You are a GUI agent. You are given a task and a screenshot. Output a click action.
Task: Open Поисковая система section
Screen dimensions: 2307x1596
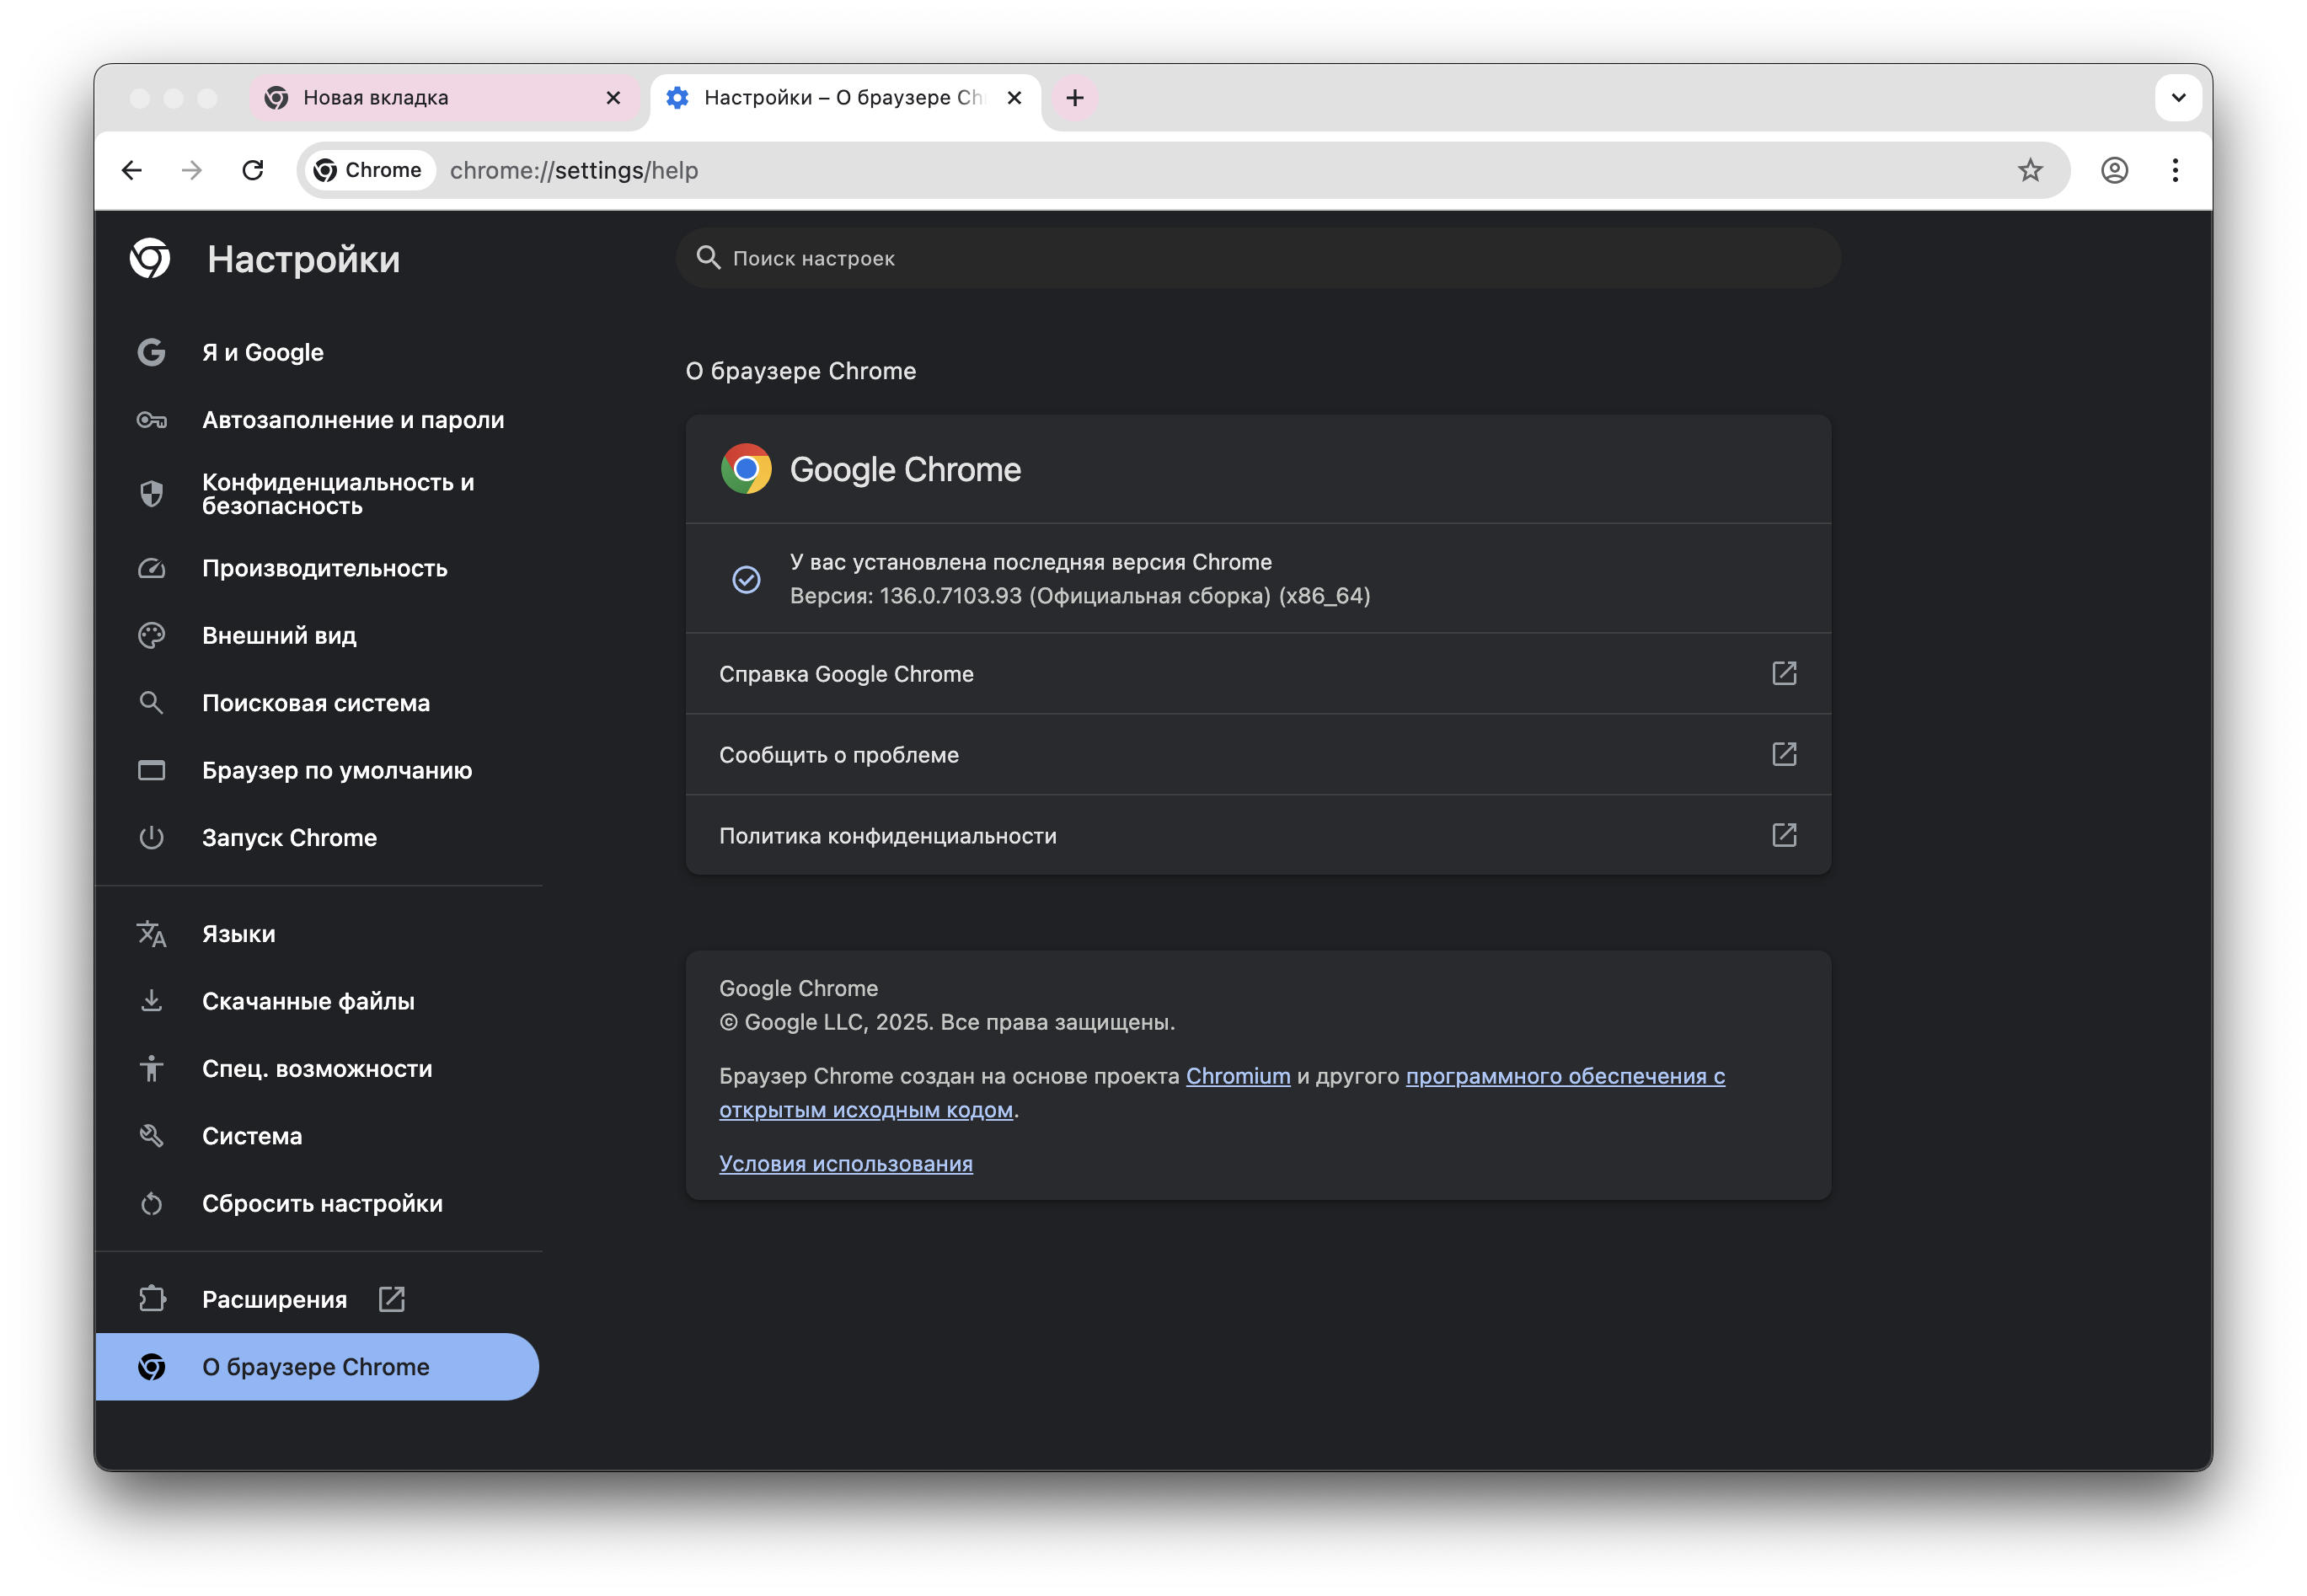(315, 703)
